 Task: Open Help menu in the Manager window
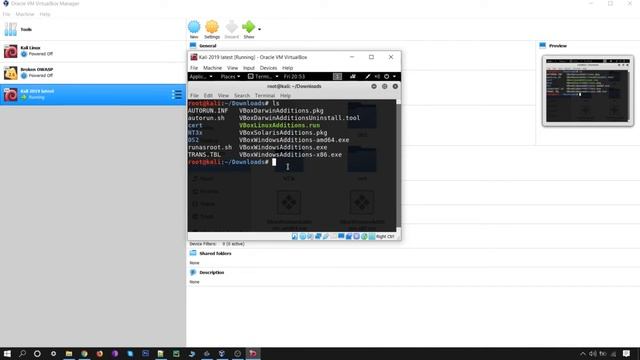click(45, 14)
